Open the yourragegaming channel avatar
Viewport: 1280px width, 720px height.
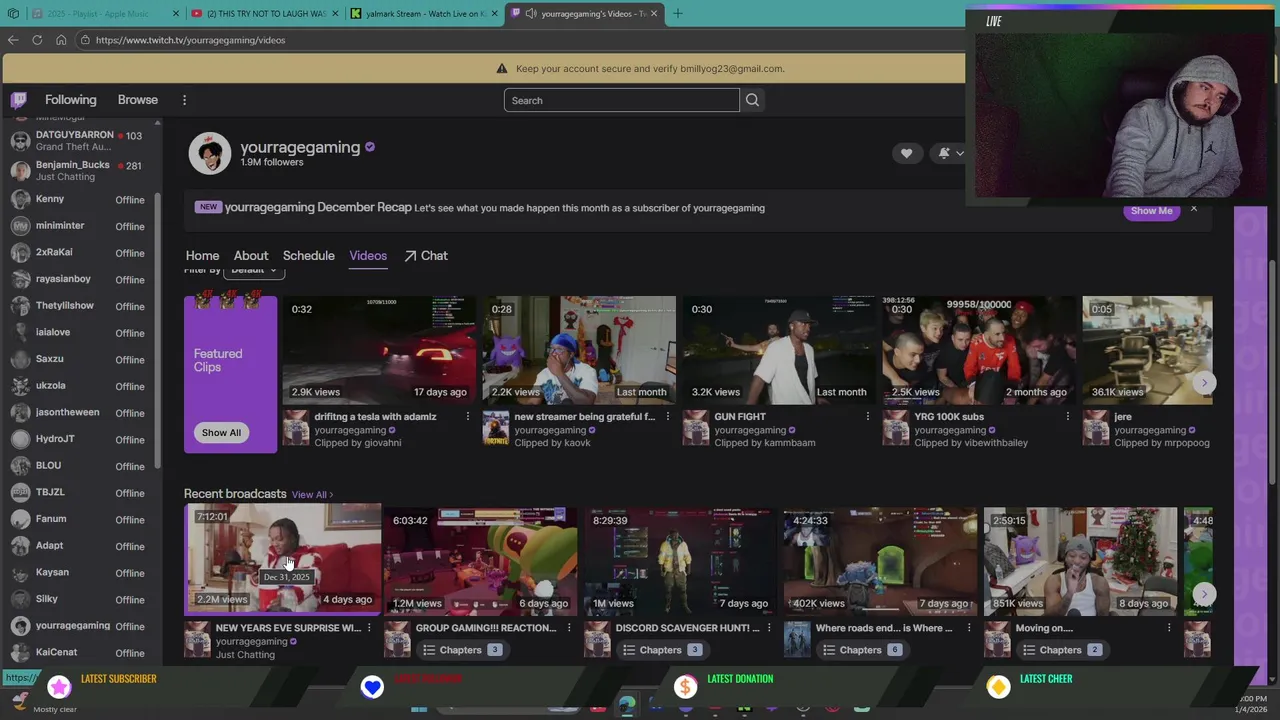click(210, 153)
